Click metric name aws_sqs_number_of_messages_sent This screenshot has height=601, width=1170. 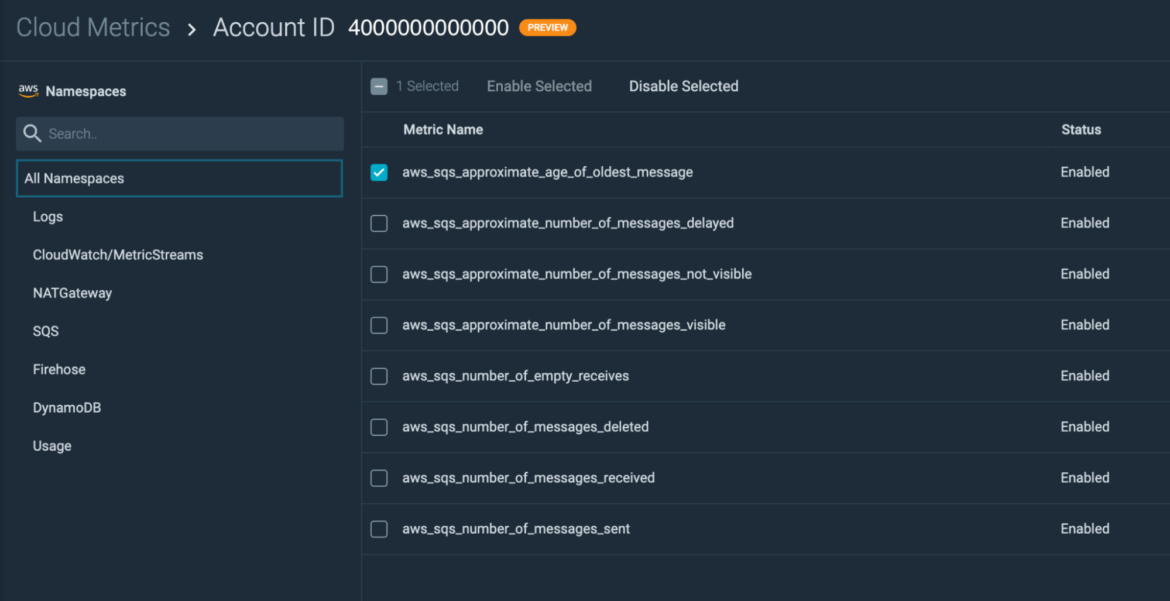[516, 529]
